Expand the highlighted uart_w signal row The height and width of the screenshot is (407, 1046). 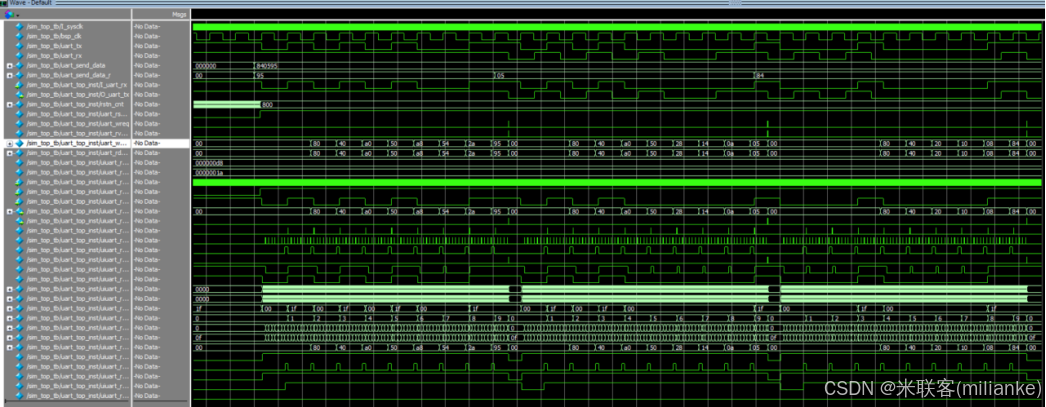point(9,143)
